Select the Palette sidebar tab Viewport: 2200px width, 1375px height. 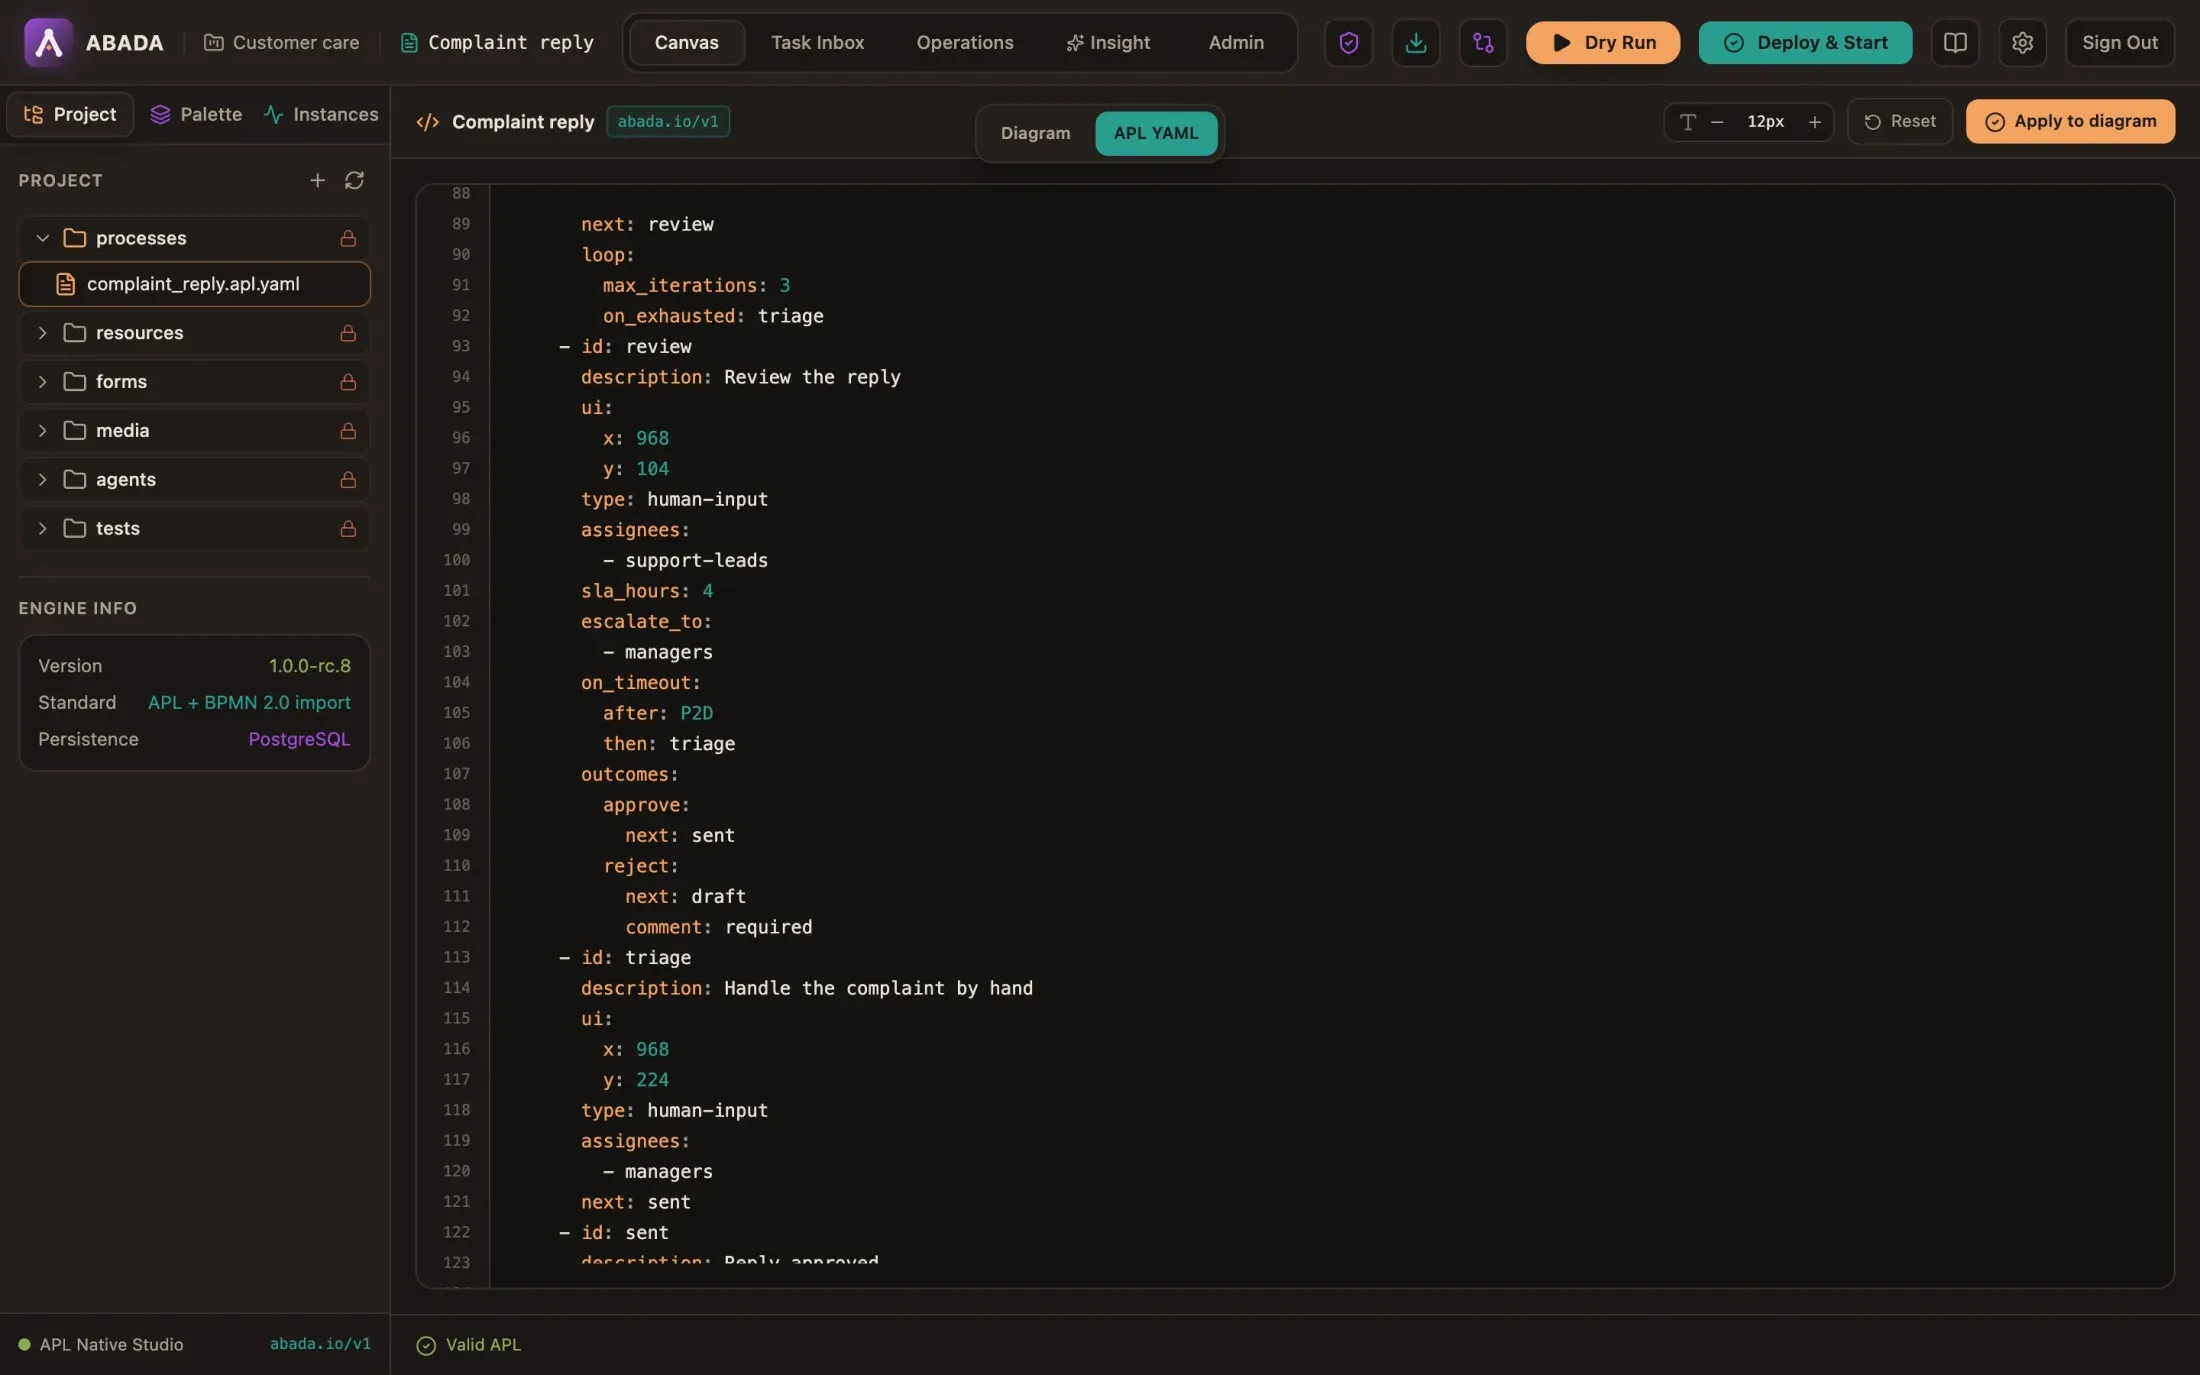coord(196,114)
